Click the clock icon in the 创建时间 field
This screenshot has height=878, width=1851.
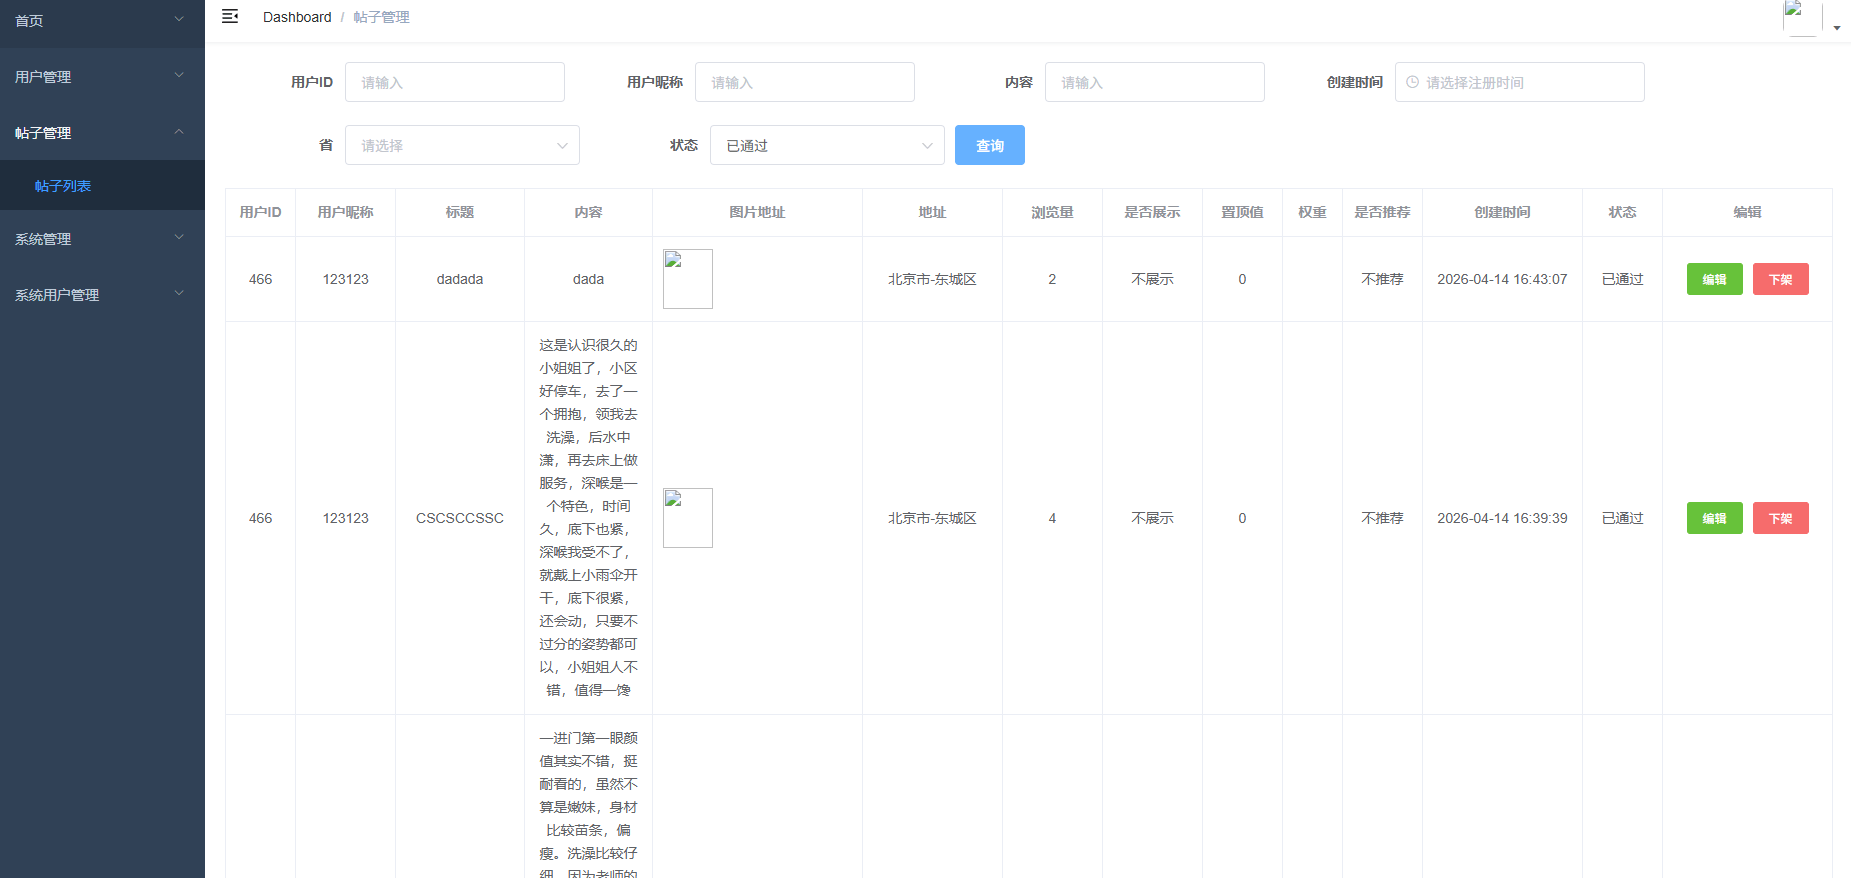pyautogui.click(x=1412, y=82)
